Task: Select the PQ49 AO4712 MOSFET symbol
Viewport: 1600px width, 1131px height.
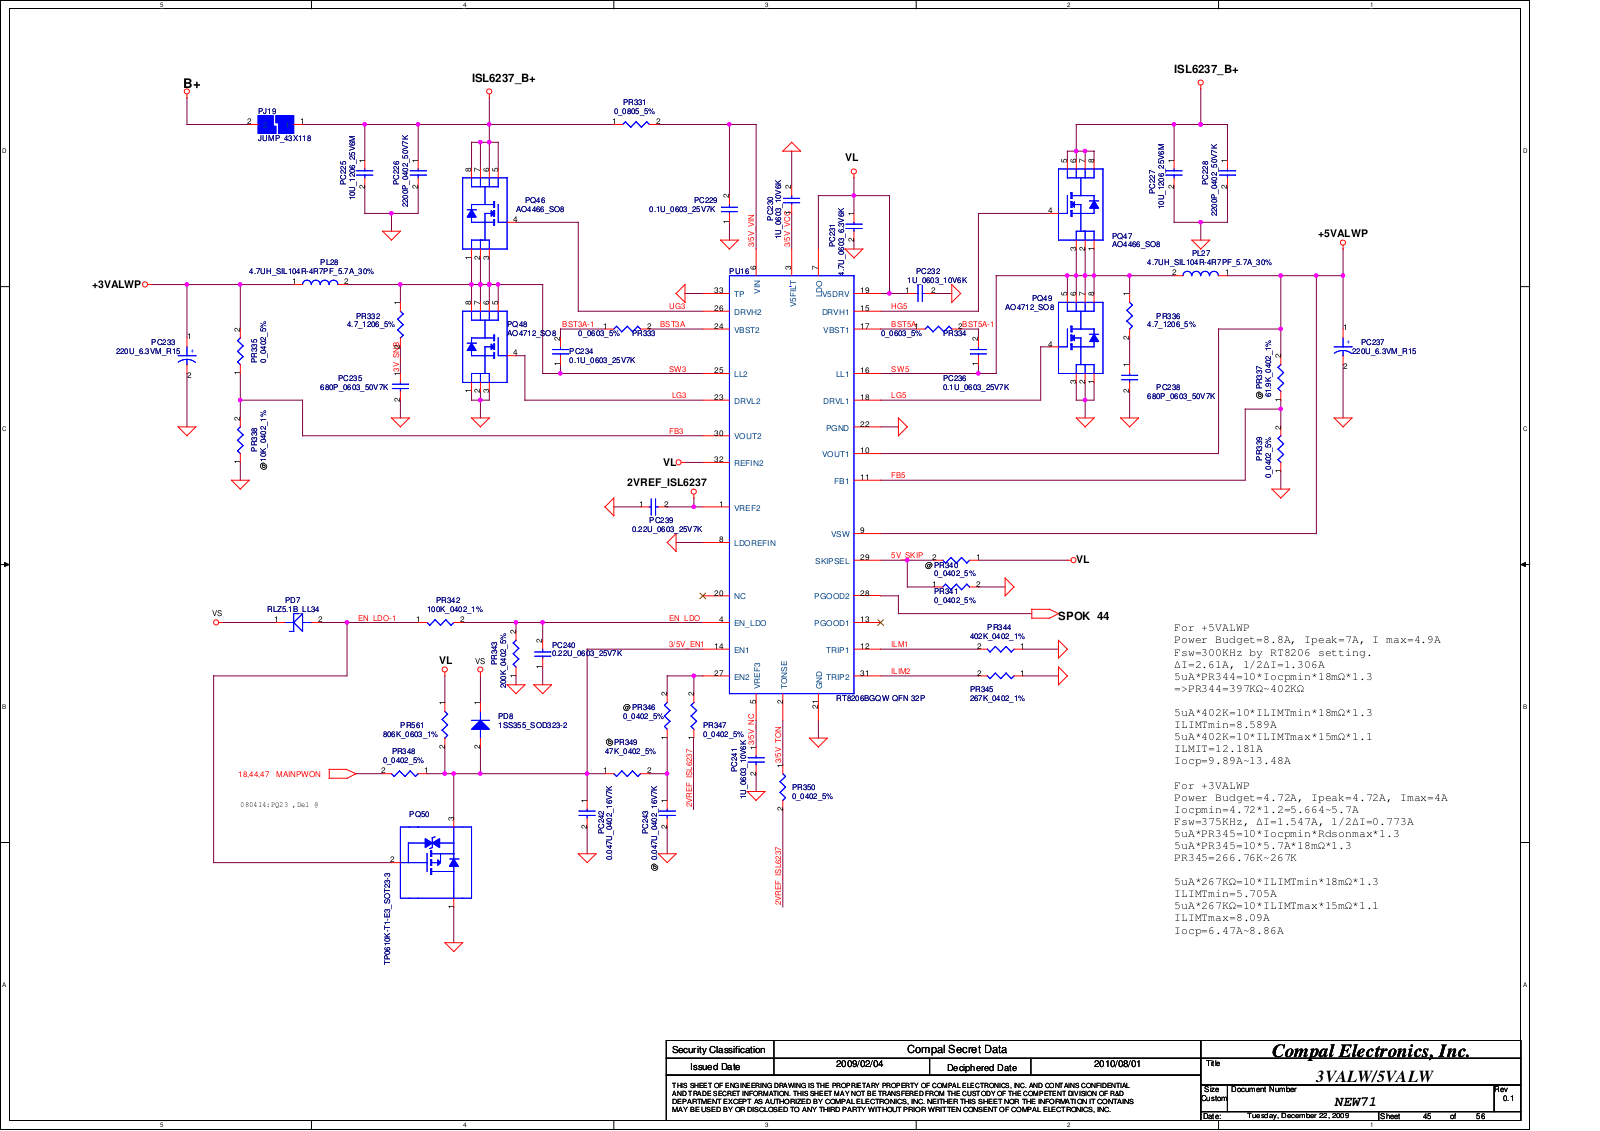Action: tap(1081, 338)
